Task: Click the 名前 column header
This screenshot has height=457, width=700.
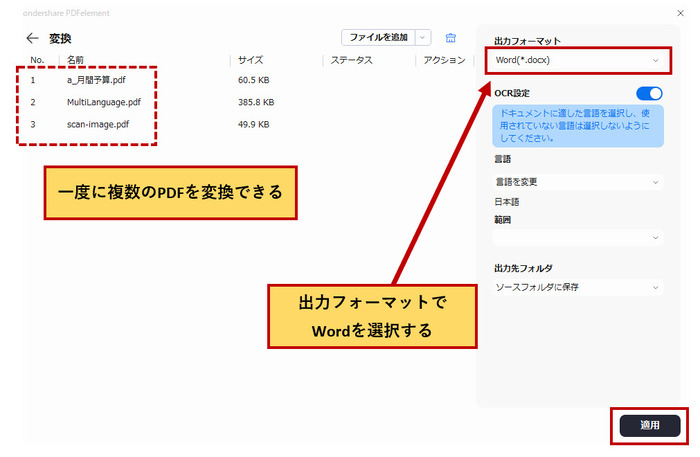Action: pos(75,60)
